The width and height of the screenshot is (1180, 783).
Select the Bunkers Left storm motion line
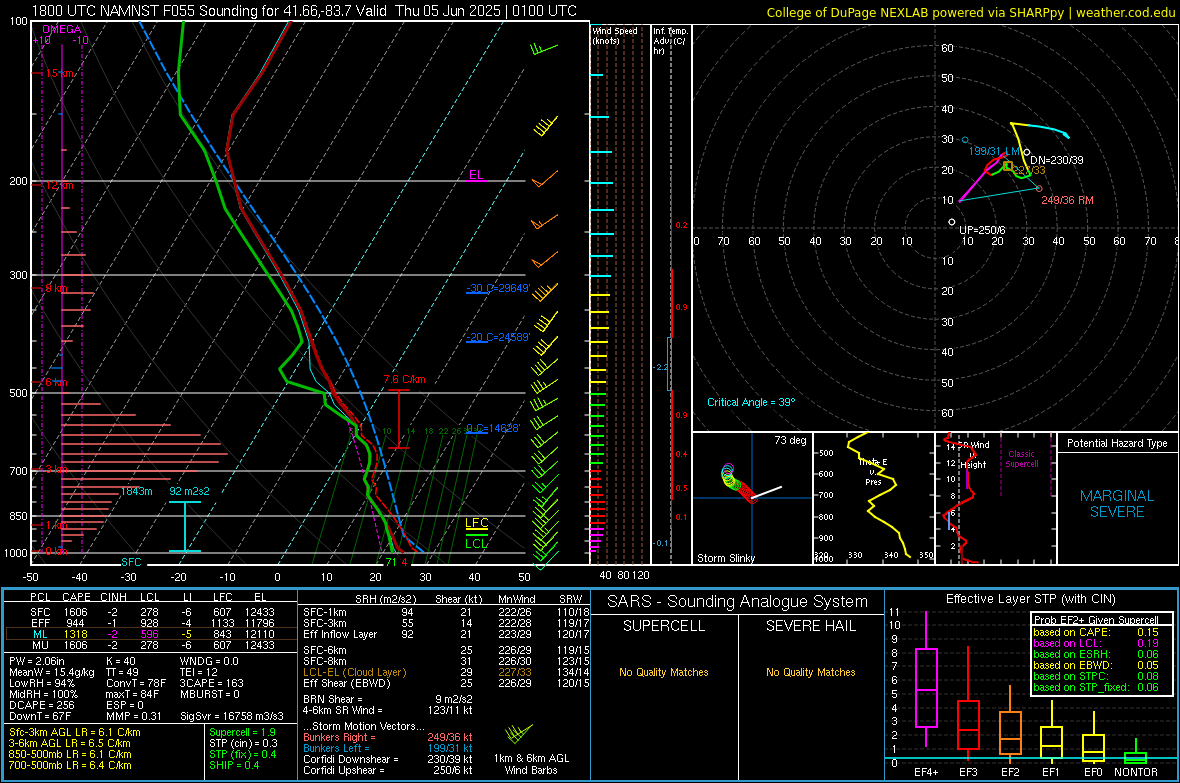pyautogui.click(x=388, y=748)
